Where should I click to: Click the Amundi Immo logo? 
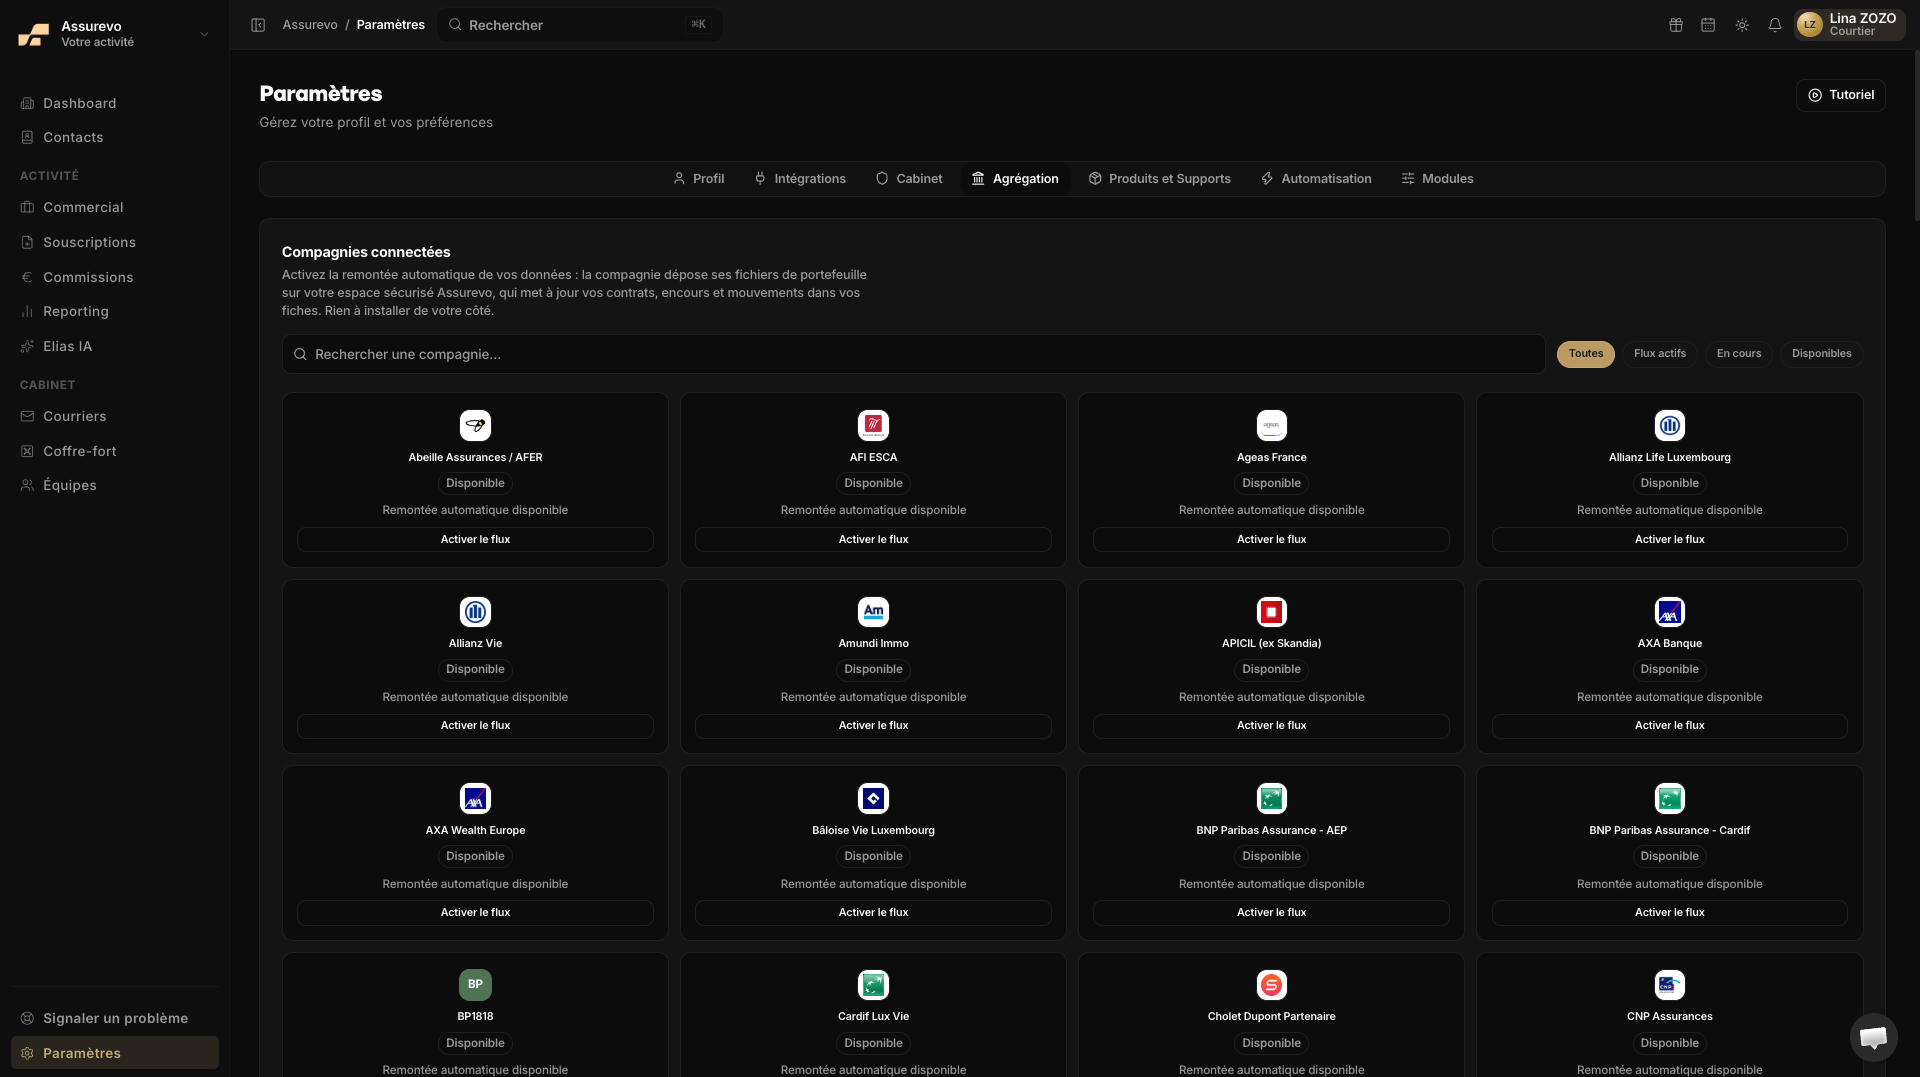pos(873,611)
